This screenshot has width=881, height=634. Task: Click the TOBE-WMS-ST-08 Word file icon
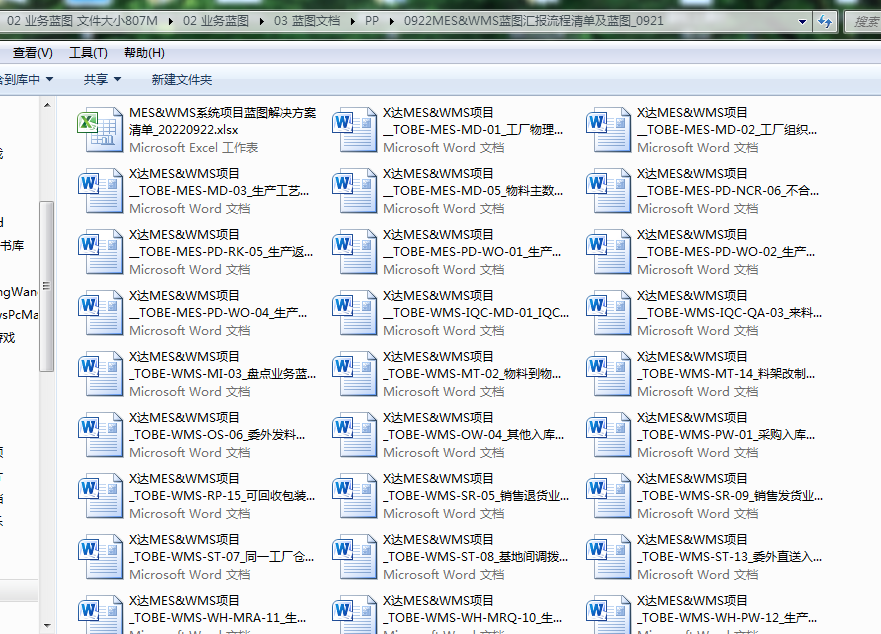pos(354,557)
